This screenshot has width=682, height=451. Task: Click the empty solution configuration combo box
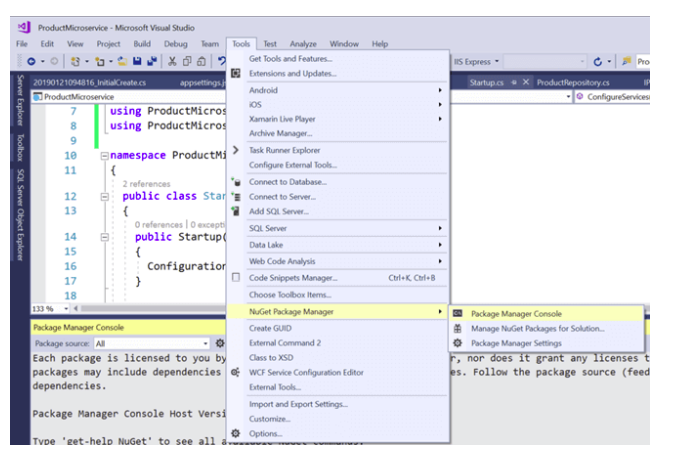point(545,61)
